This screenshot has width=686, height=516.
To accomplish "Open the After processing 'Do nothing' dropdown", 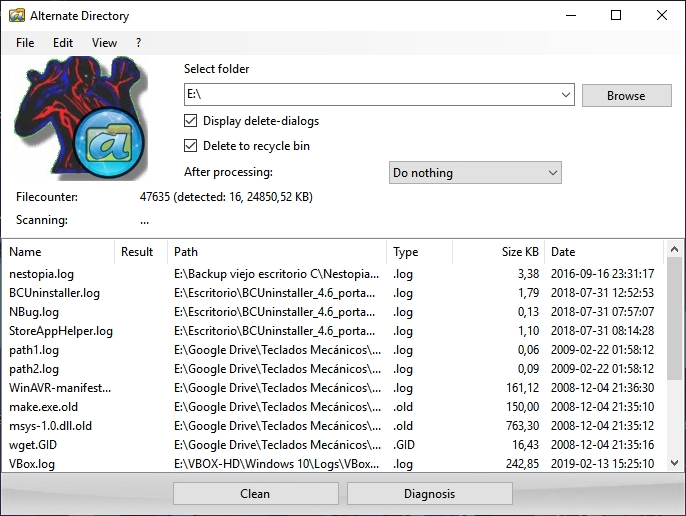I will (475, 173).
